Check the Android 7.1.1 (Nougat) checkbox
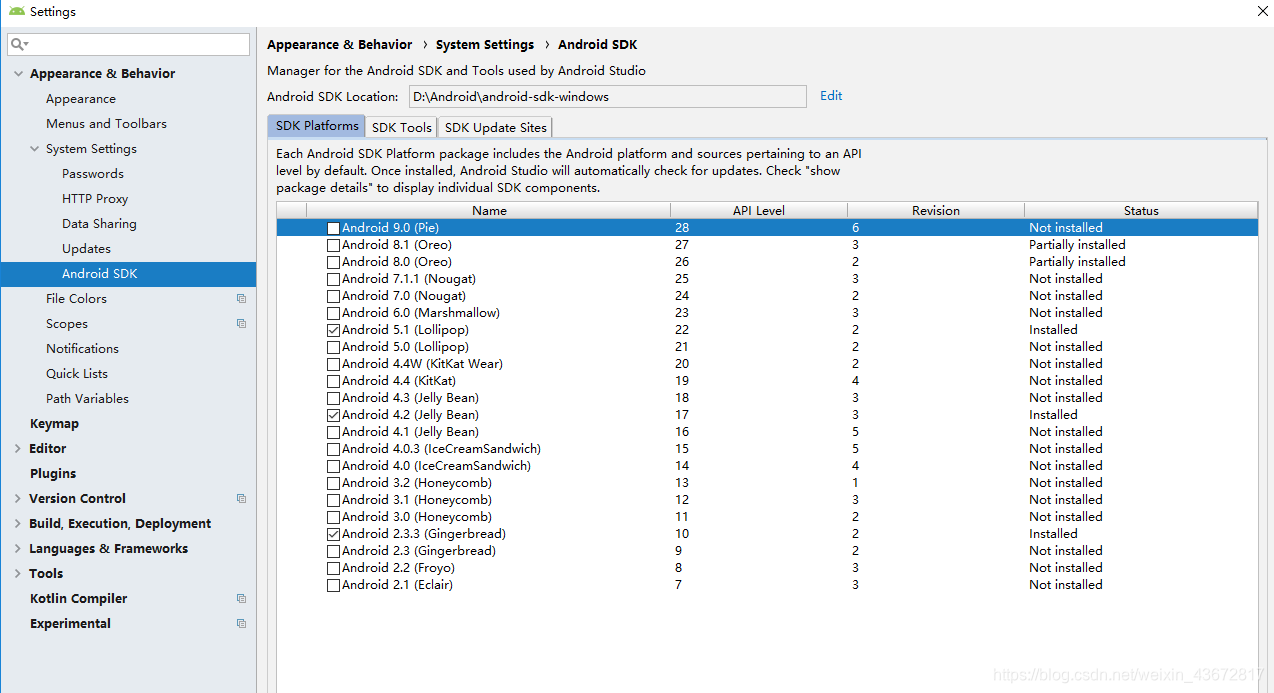 tap(333, 279)
